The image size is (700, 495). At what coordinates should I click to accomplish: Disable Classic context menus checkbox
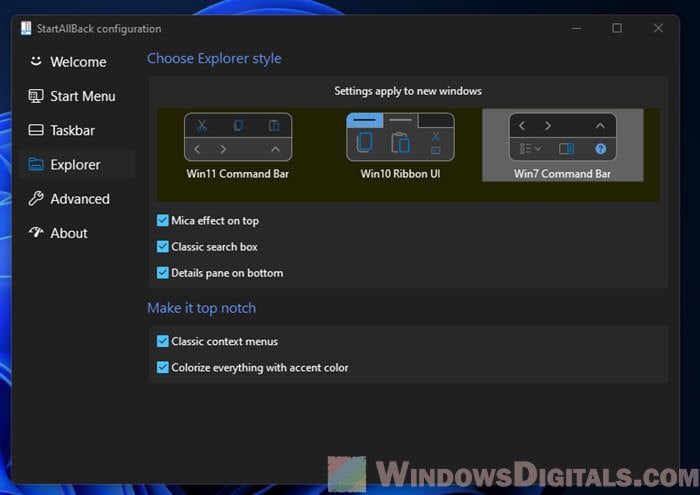(162, 341)
